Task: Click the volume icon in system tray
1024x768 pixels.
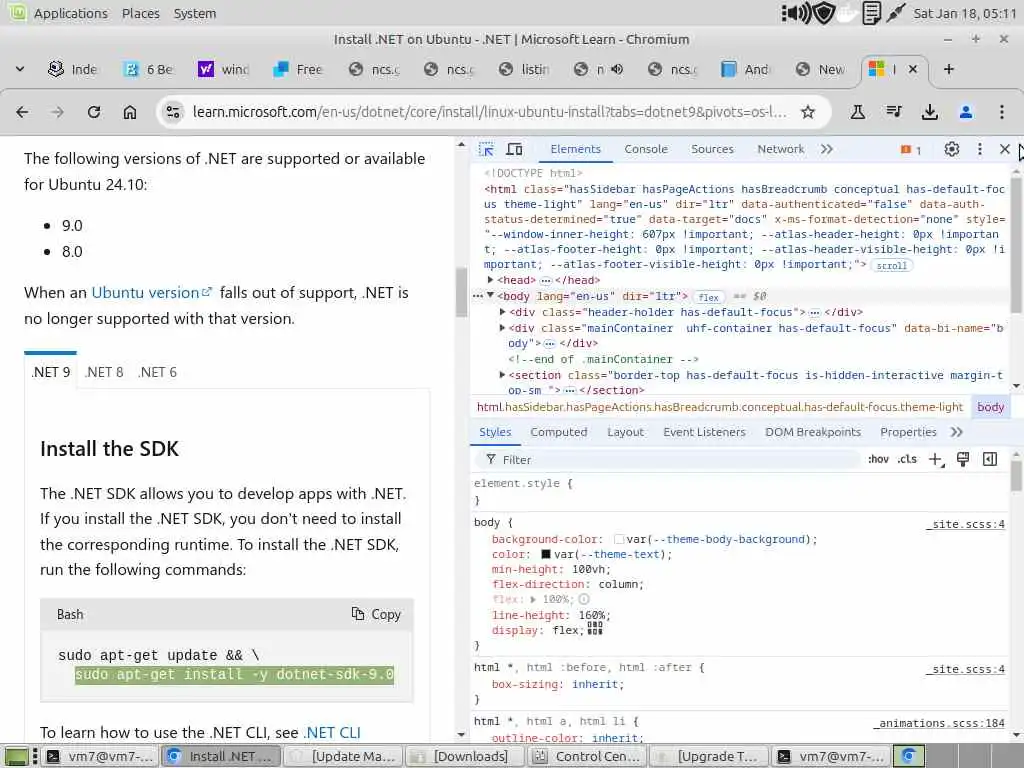Action: coord(796,13)
